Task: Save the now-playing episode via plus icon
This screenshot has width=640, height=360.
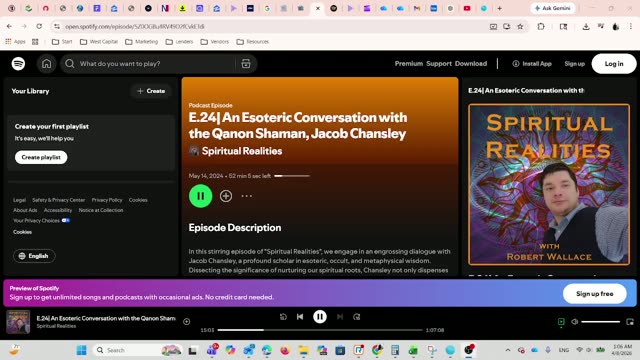Action: pyautogui.click(x=187, y=322)
